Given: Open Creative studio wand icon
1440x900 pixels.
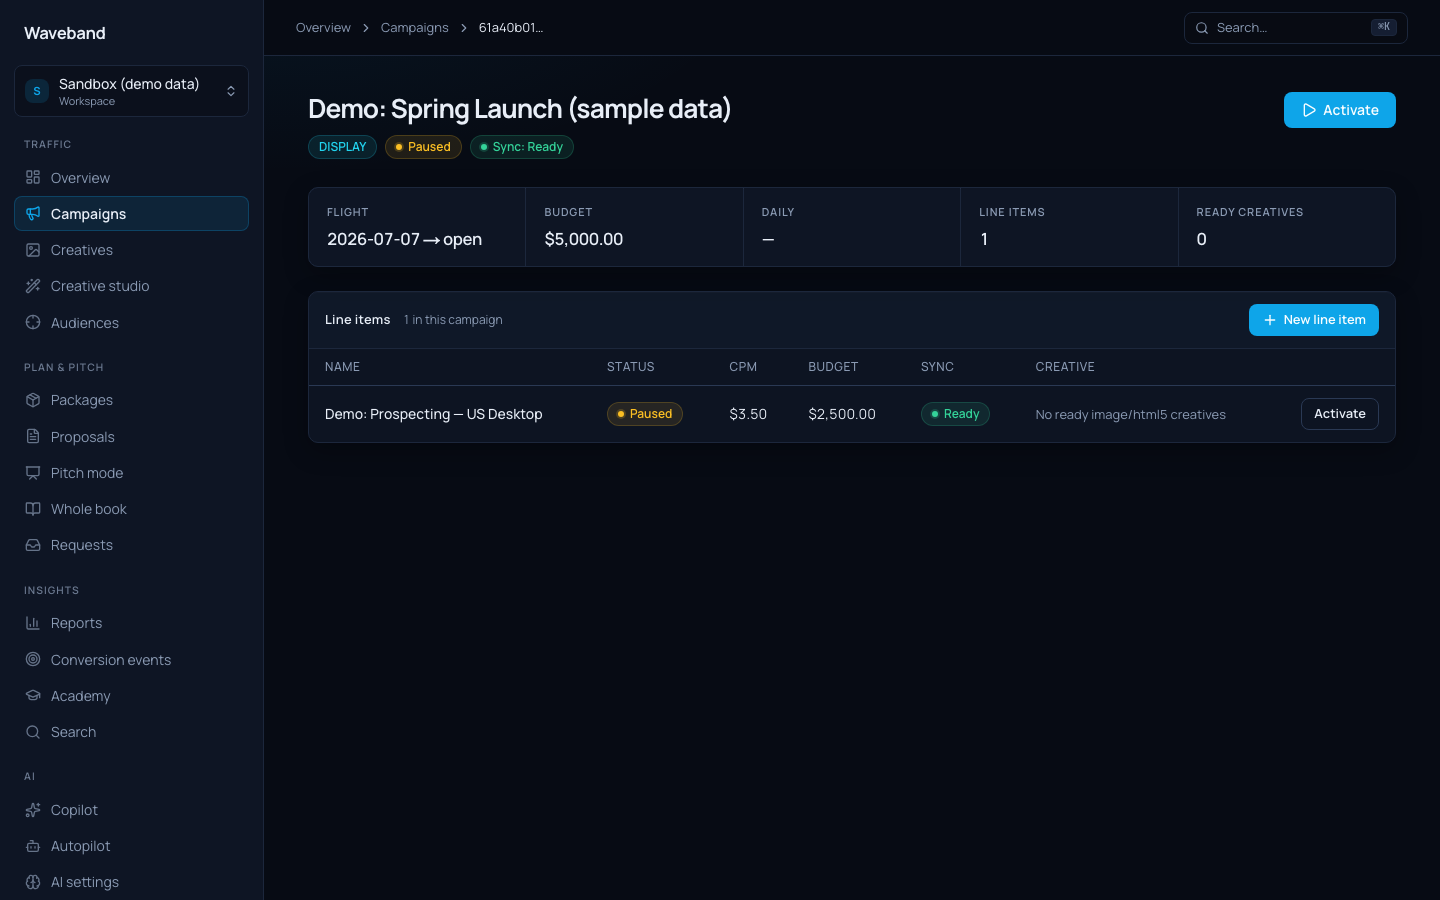Looking at the screenshot, I should tap(33, 286).
